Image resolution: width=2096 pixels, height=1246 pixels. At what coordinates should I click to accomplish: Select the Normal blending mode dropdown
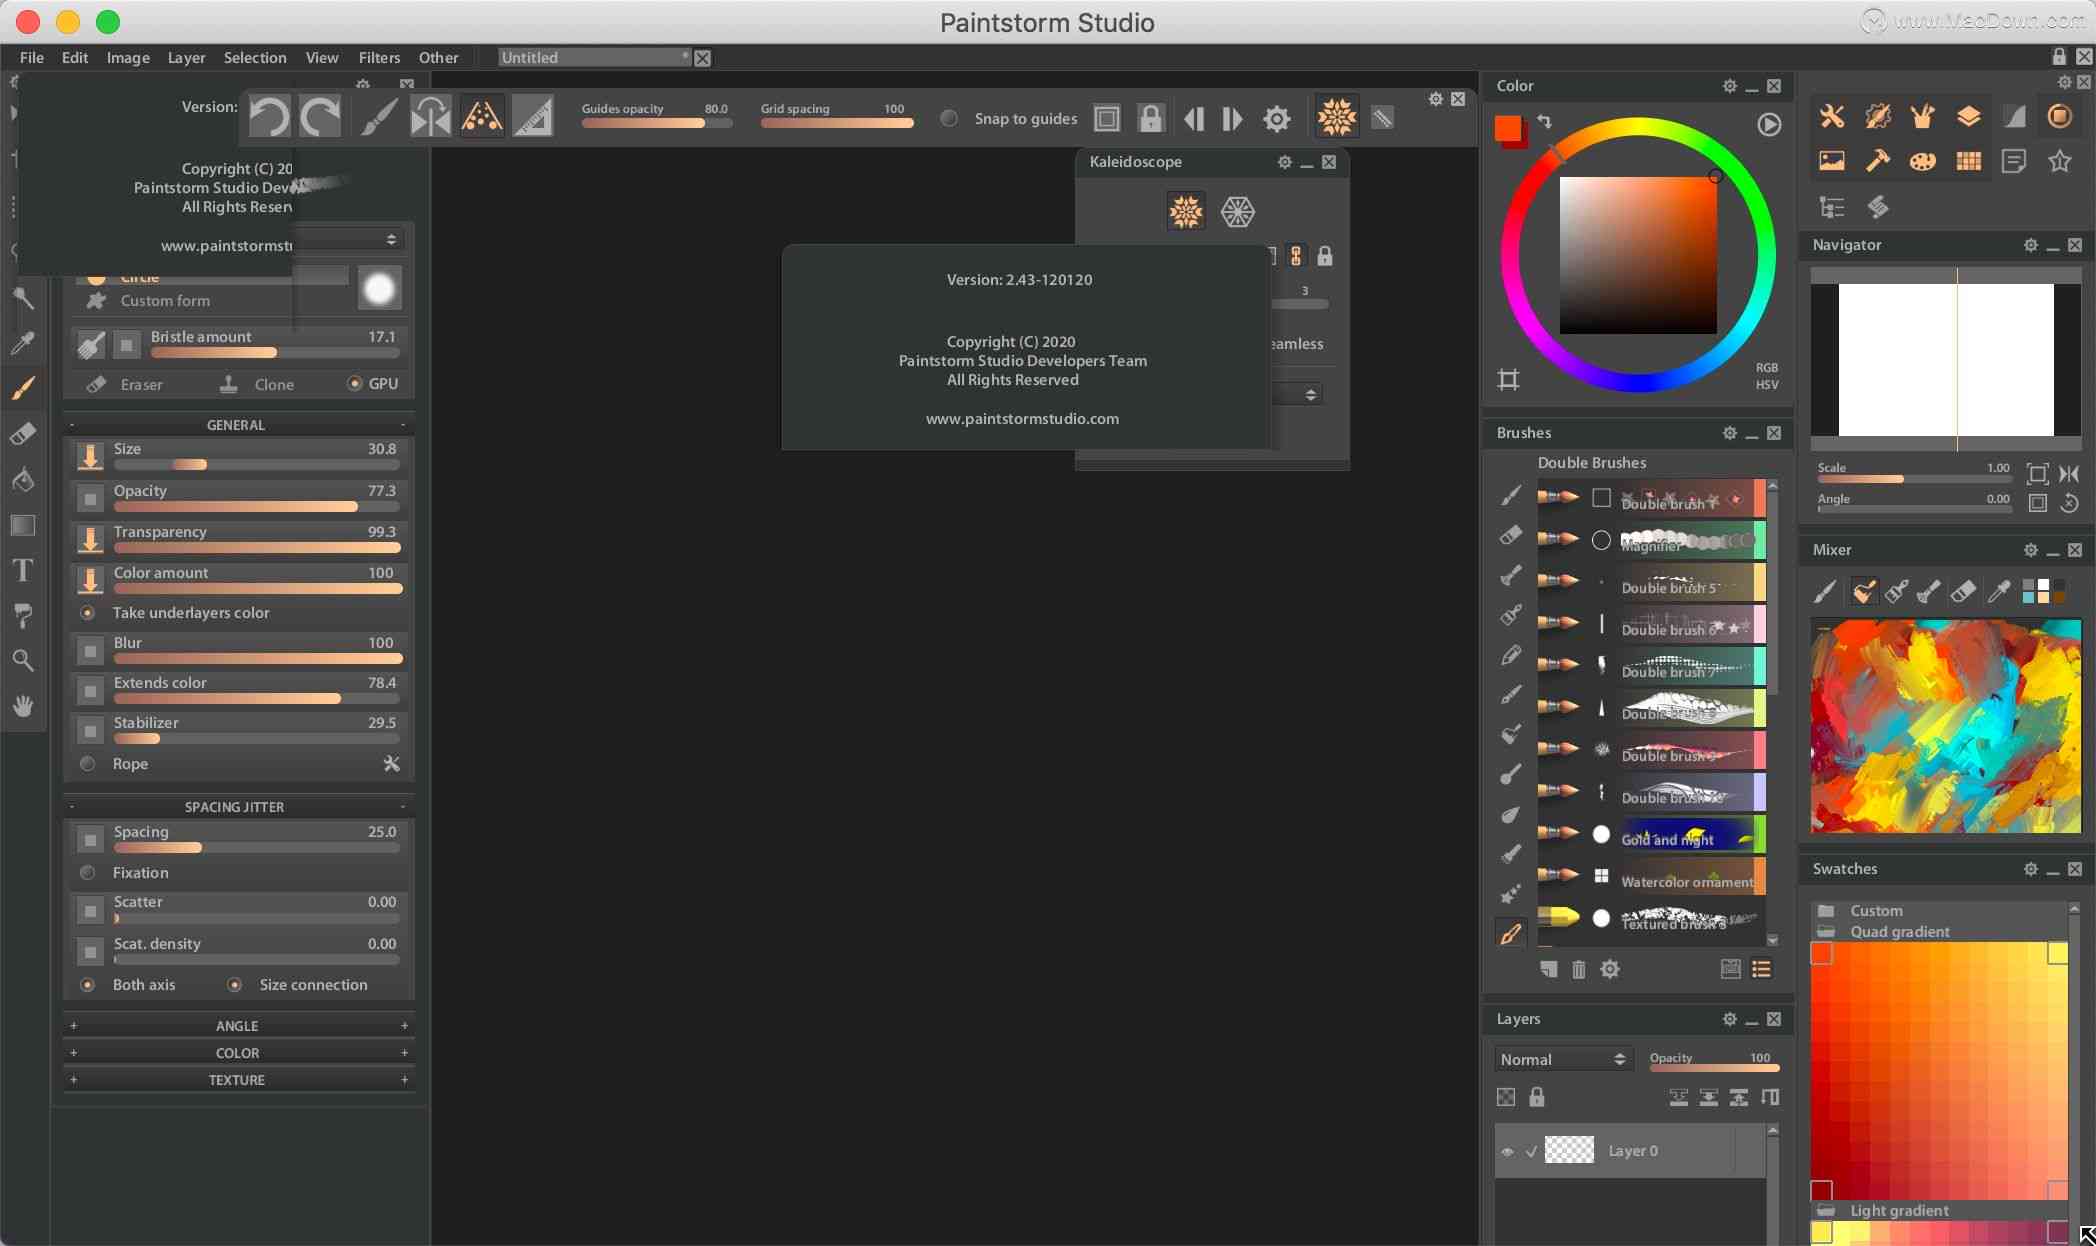pos(1562,1058)
